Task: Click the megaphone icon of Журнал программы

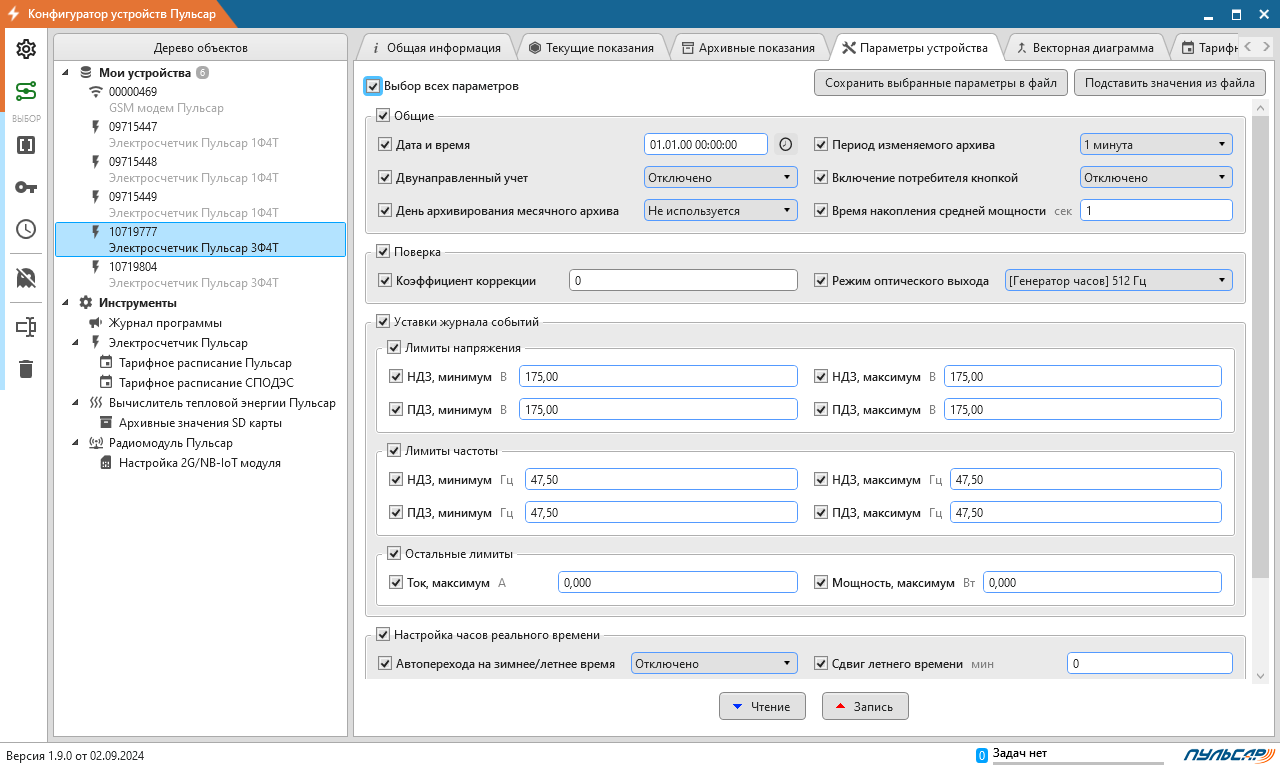Action: pos(96,323)
